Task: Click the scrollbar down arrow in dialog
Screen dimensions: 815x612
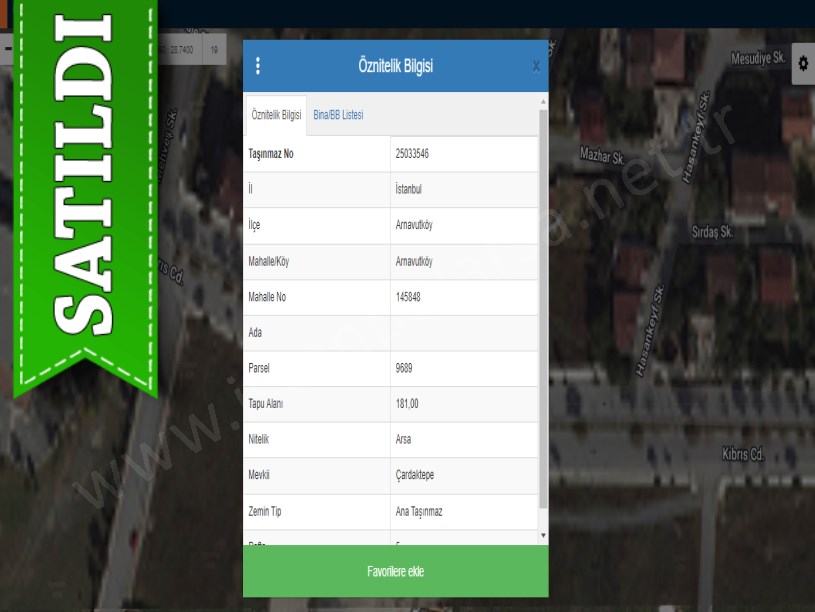Action: coord(543,536)
